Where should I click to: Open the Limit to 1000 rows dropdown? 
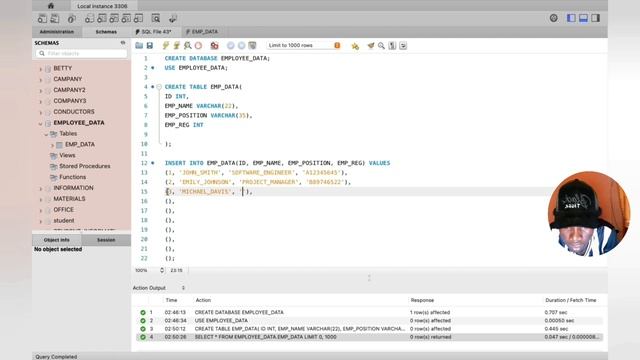304,45
